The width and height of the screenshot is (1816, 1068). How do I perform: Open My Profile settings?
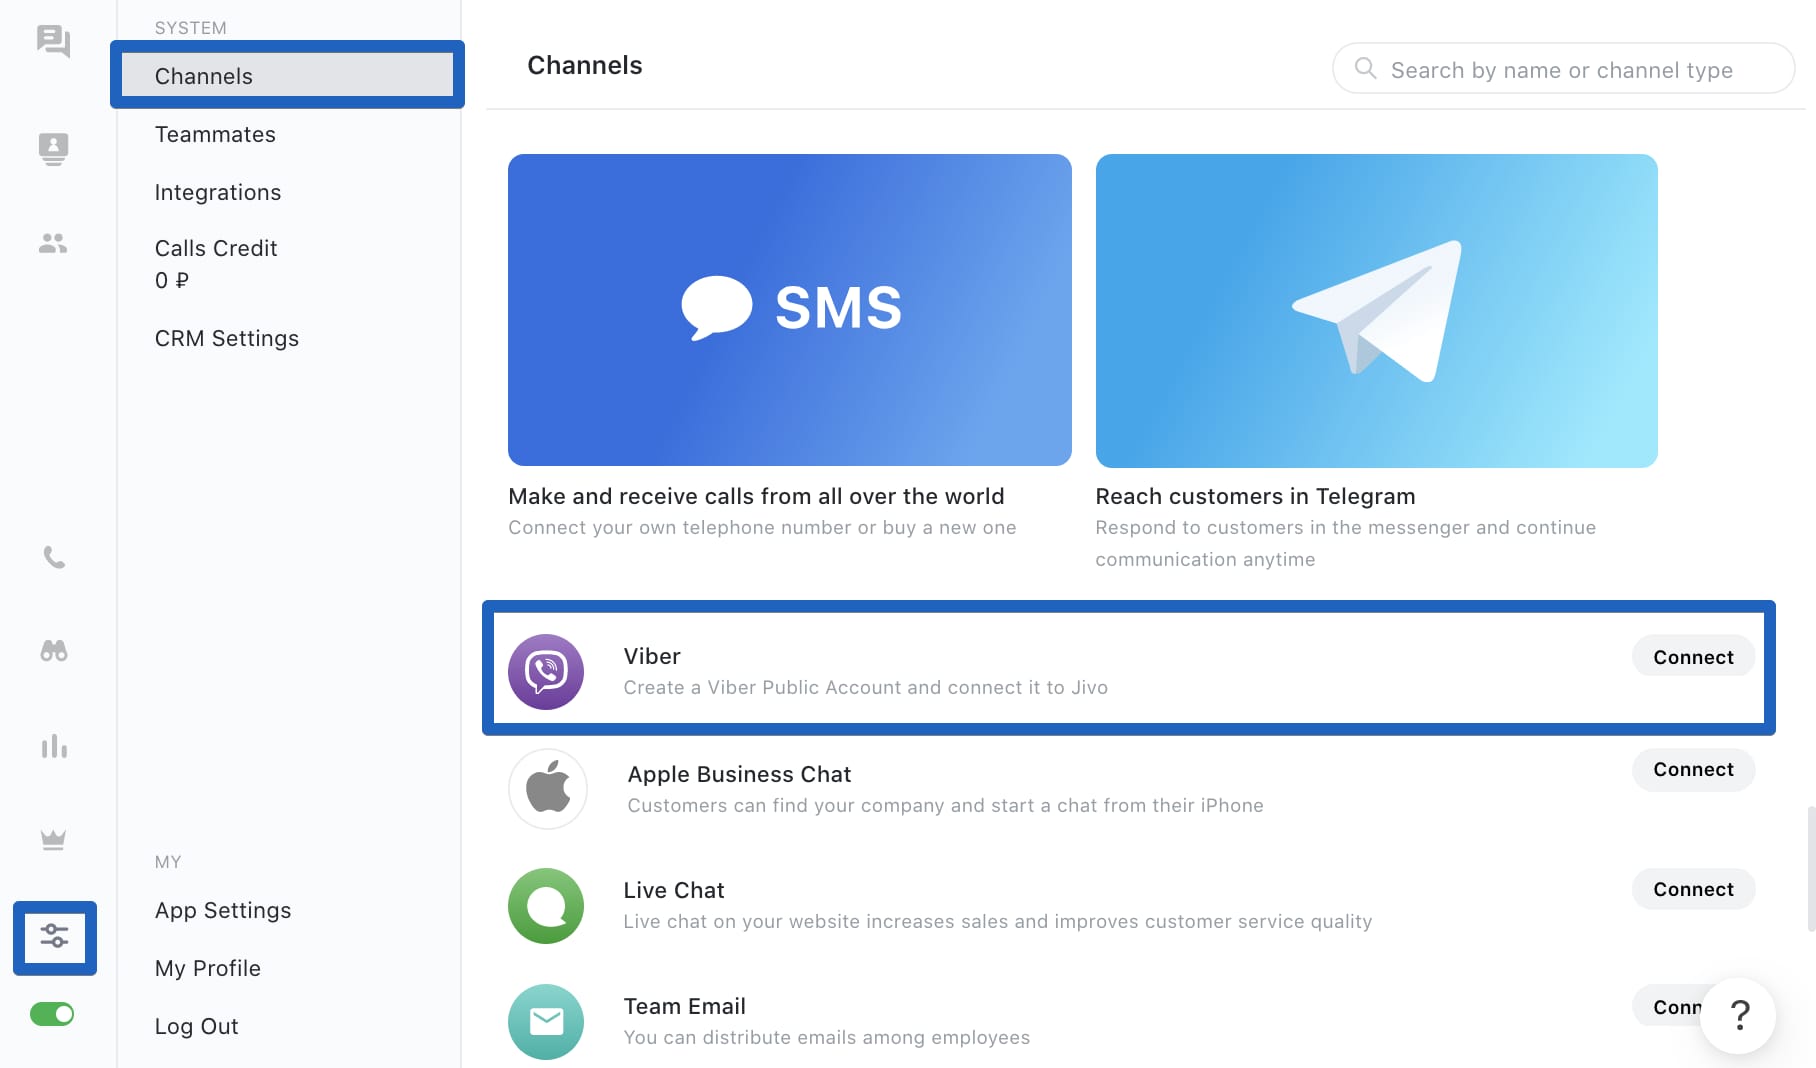click(x=207, y=967)
